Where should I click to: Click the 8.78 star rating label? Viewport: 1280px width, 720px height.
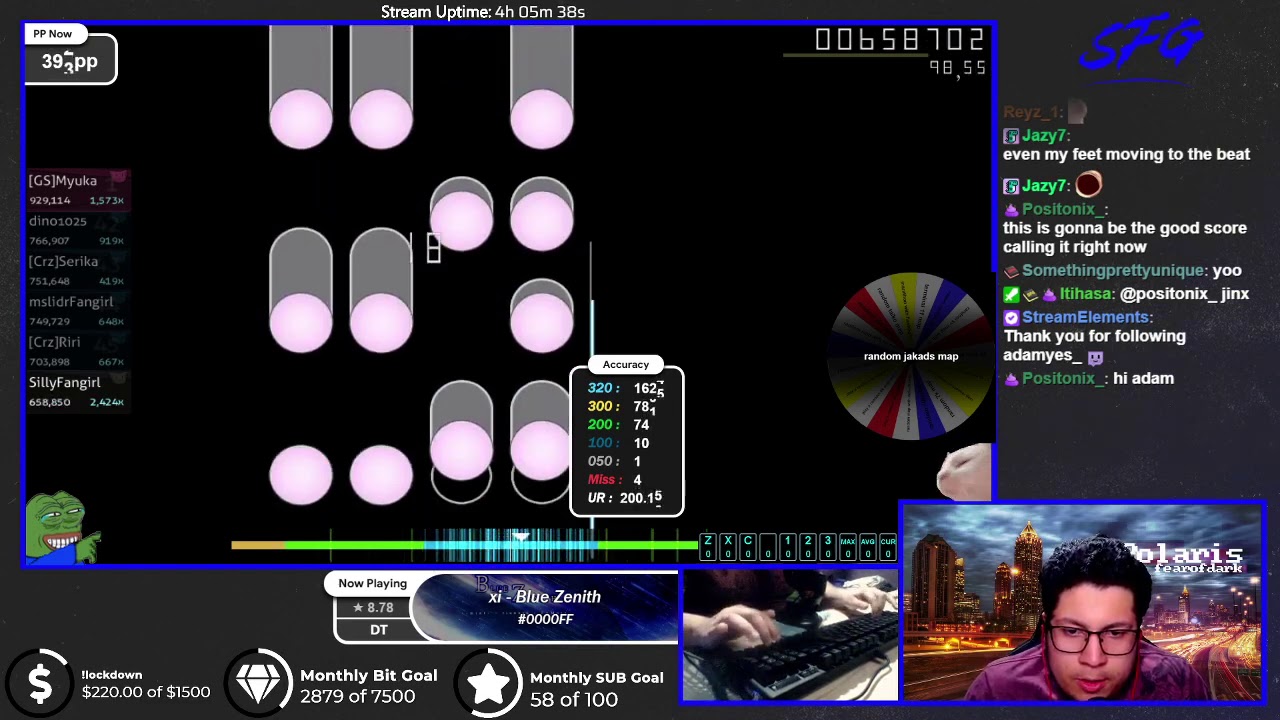(372, 607)
